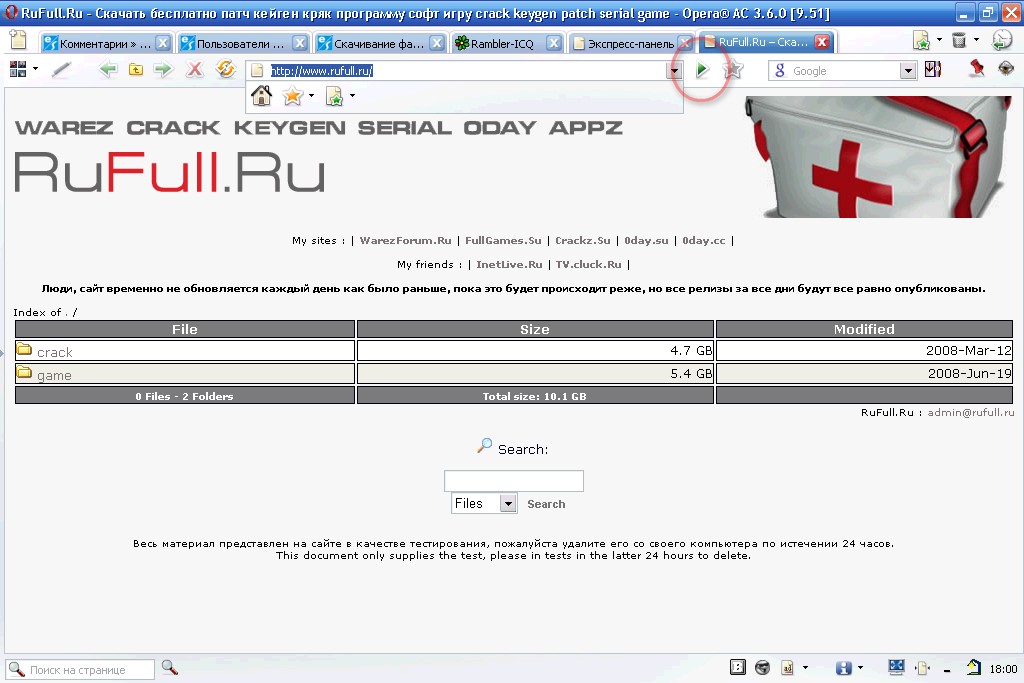This screenshot has width=1024, height=683.
Task: Expand the bookmark page dropdown arrow
Action: point(353,96)
